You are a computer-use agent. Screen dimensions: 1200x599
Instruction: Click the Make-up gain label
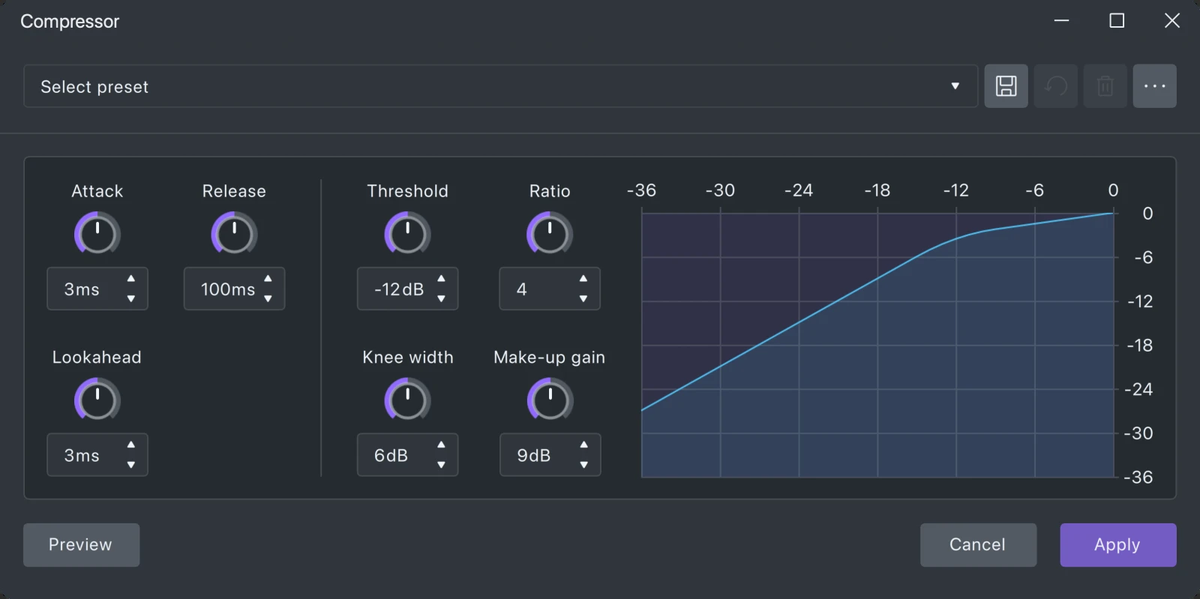(x=549, y=357)
